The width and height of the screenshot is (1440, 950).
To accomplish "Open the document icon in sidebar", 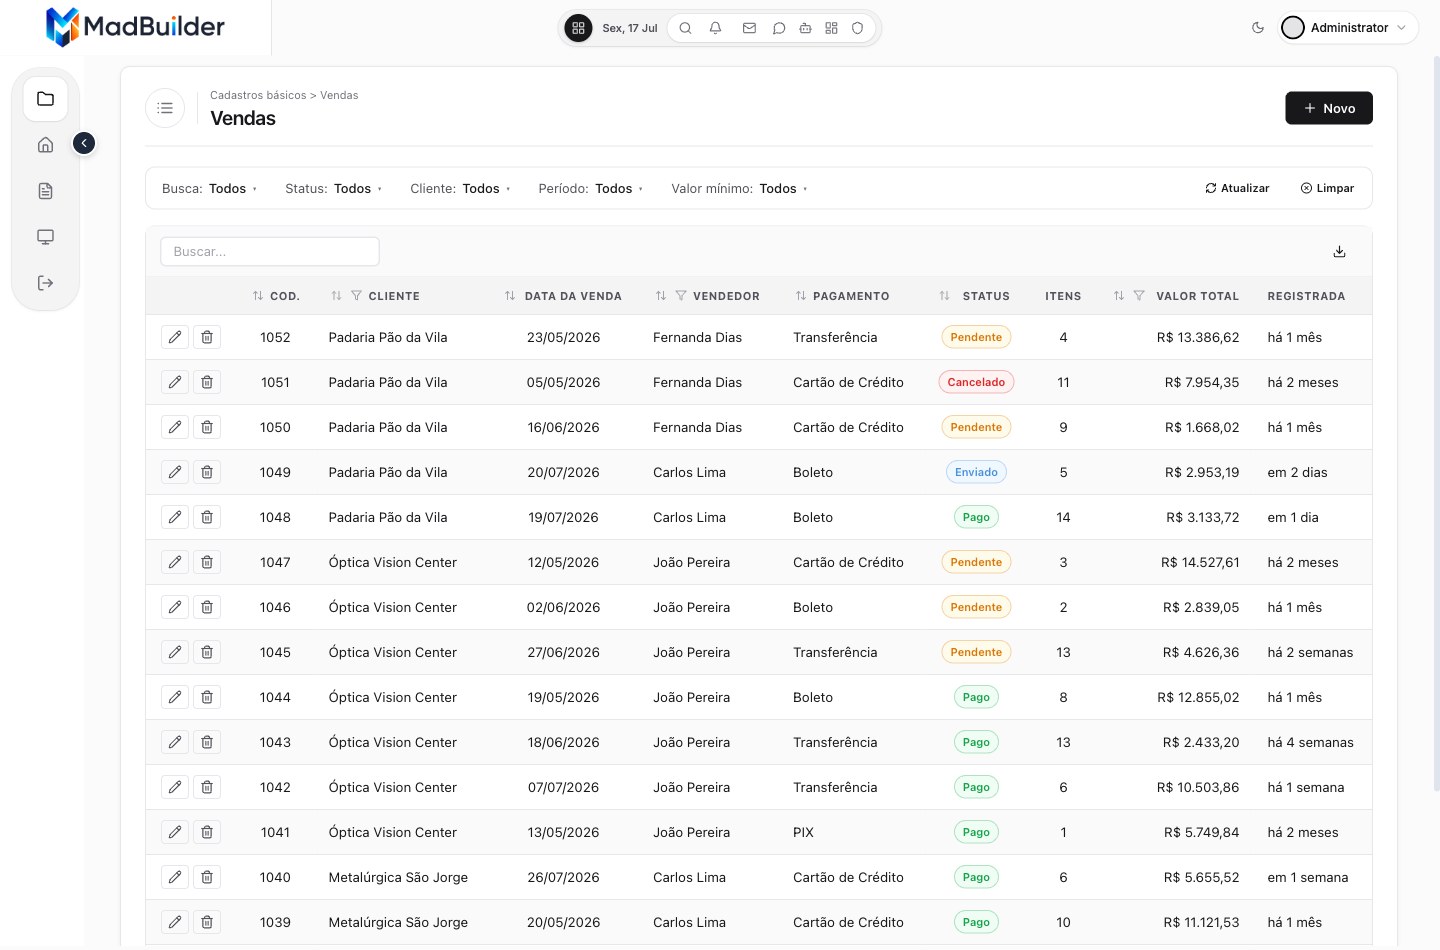I will click(45, 191).
